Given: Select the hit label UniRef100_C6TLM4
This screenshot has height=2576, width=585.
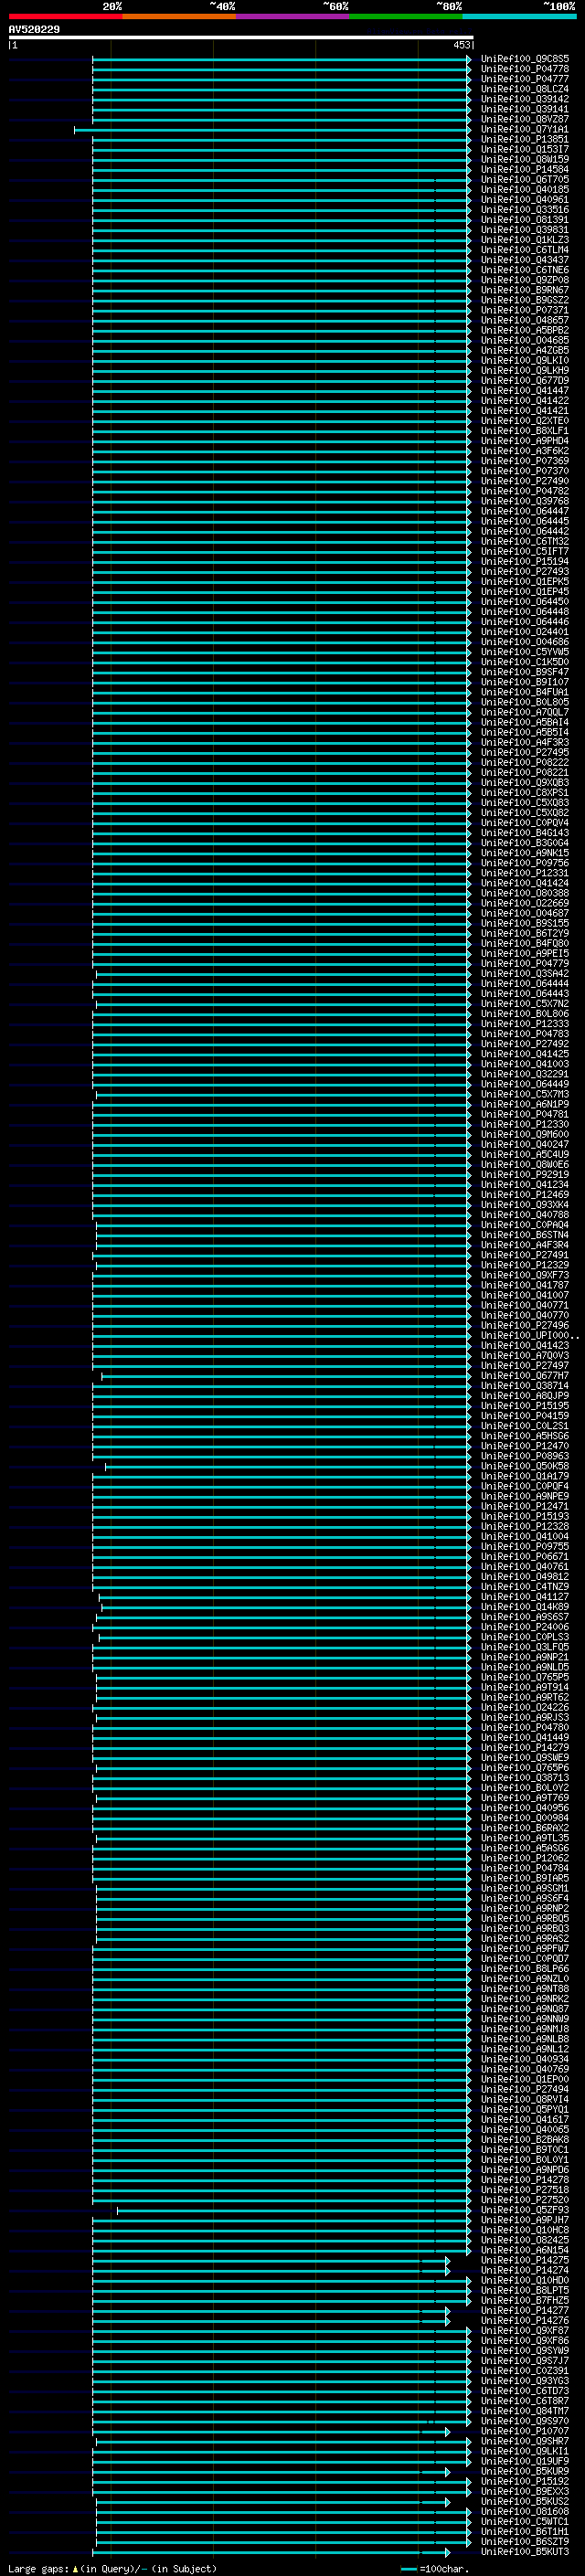Looking at the screenshot, I should (x=524, y=250).
